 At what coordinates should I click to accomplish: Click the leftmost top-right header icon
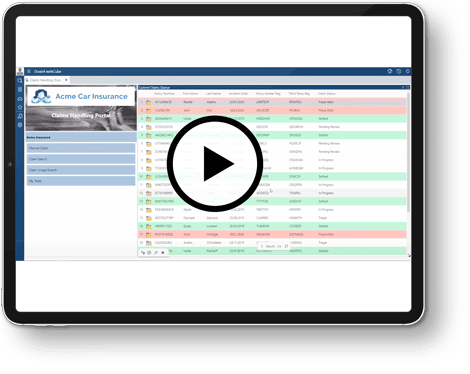390,71
